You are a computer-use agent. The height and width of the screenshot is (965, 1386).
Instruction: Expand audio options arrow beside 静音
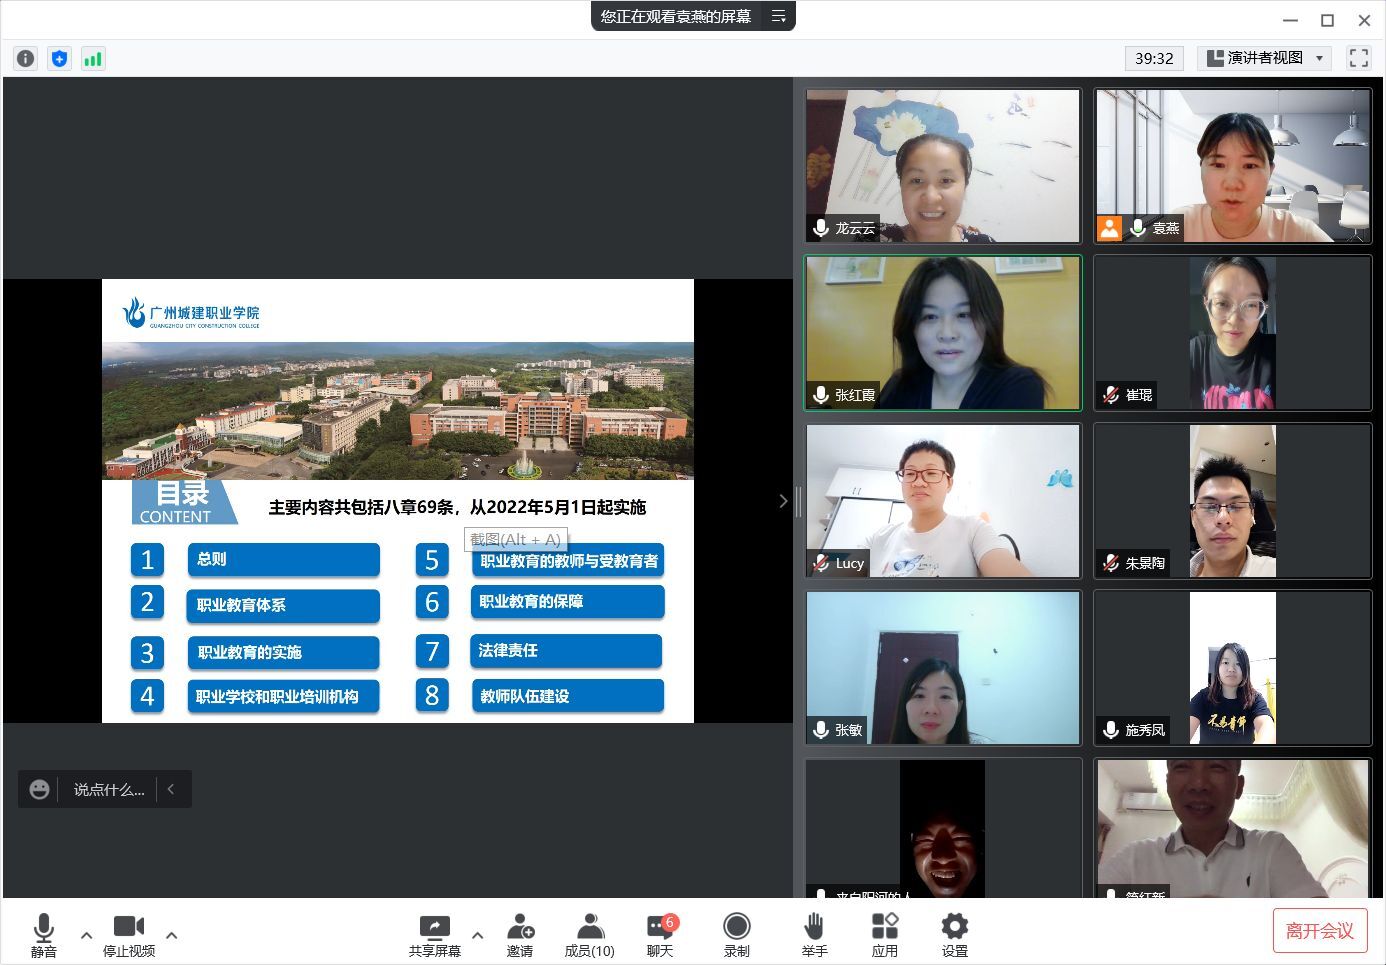pos(86,936)
